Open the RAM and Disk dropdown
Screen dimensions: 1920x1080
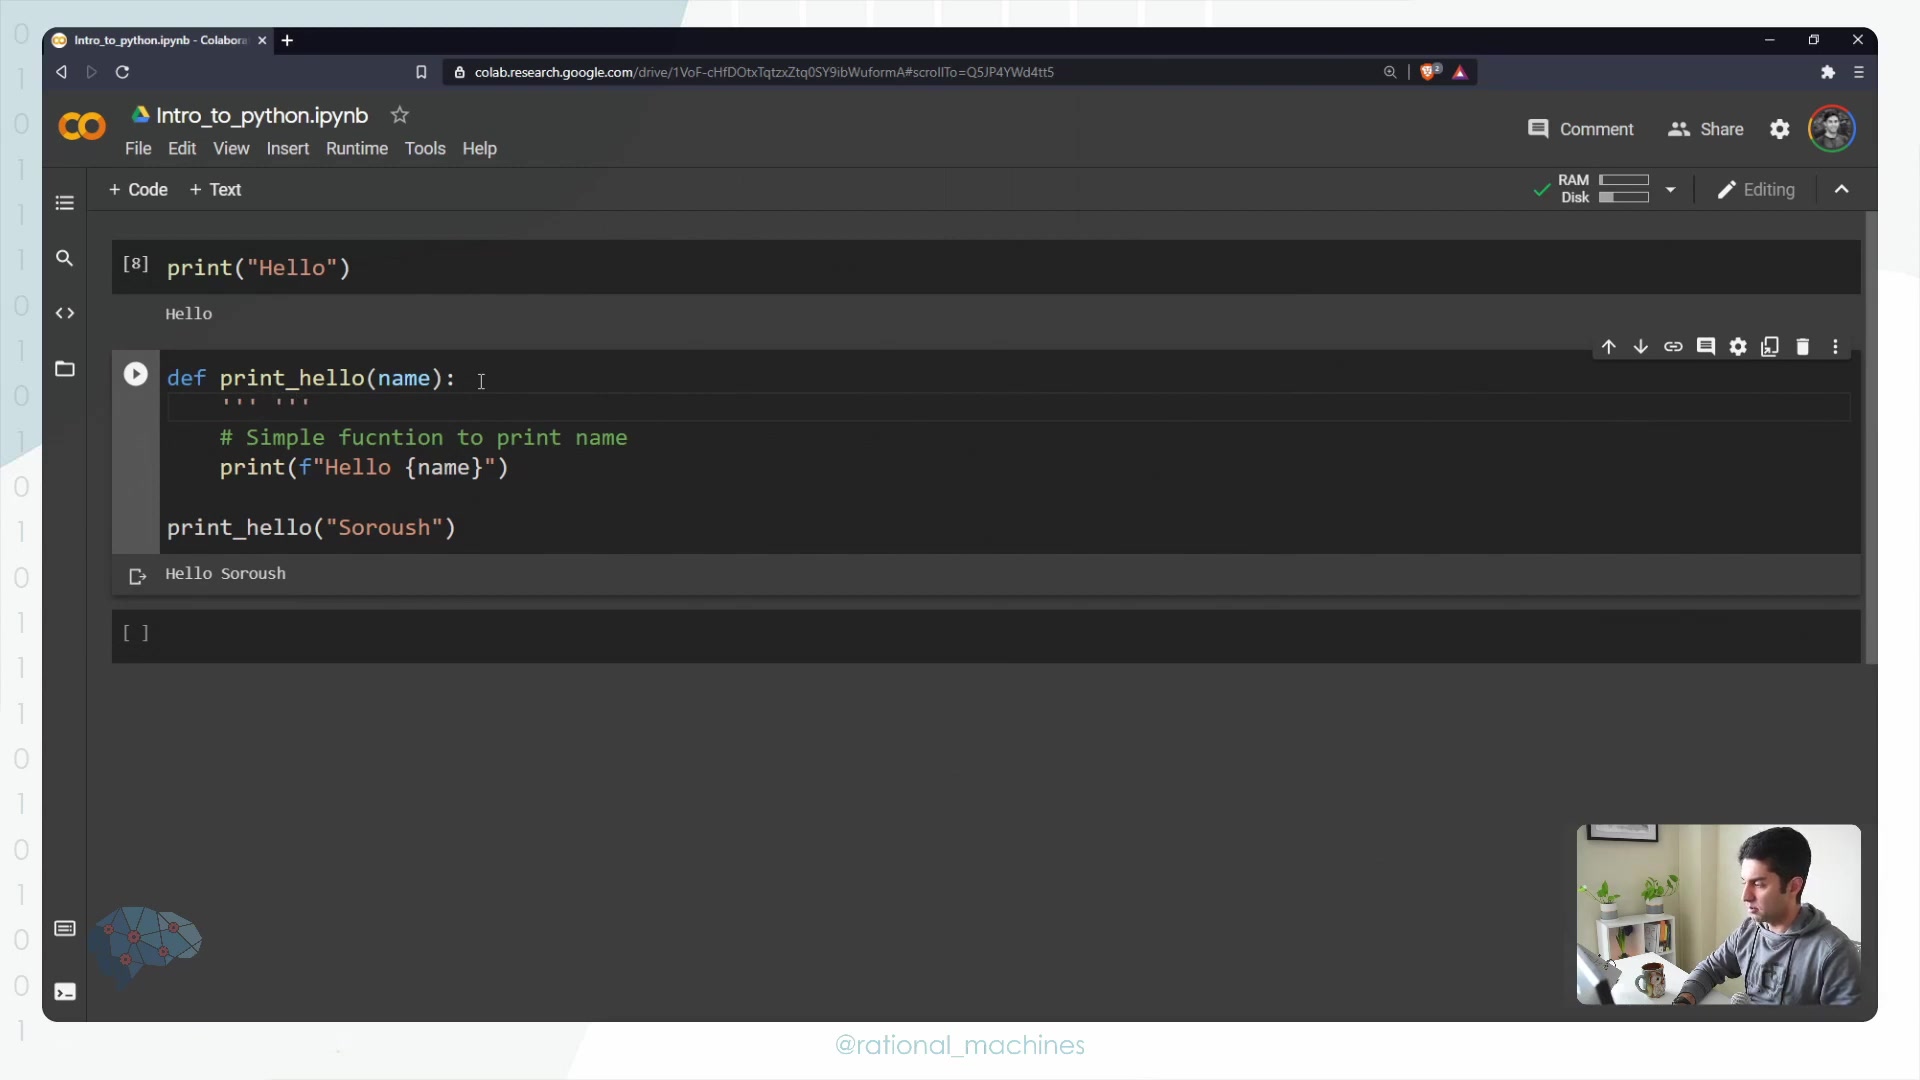(1670, 189)
